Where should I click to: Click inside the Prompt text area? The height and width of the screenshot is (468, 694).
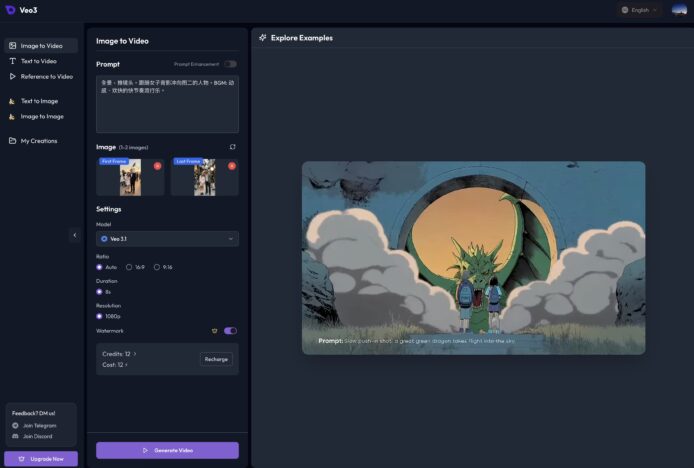(x=167, y=110)
